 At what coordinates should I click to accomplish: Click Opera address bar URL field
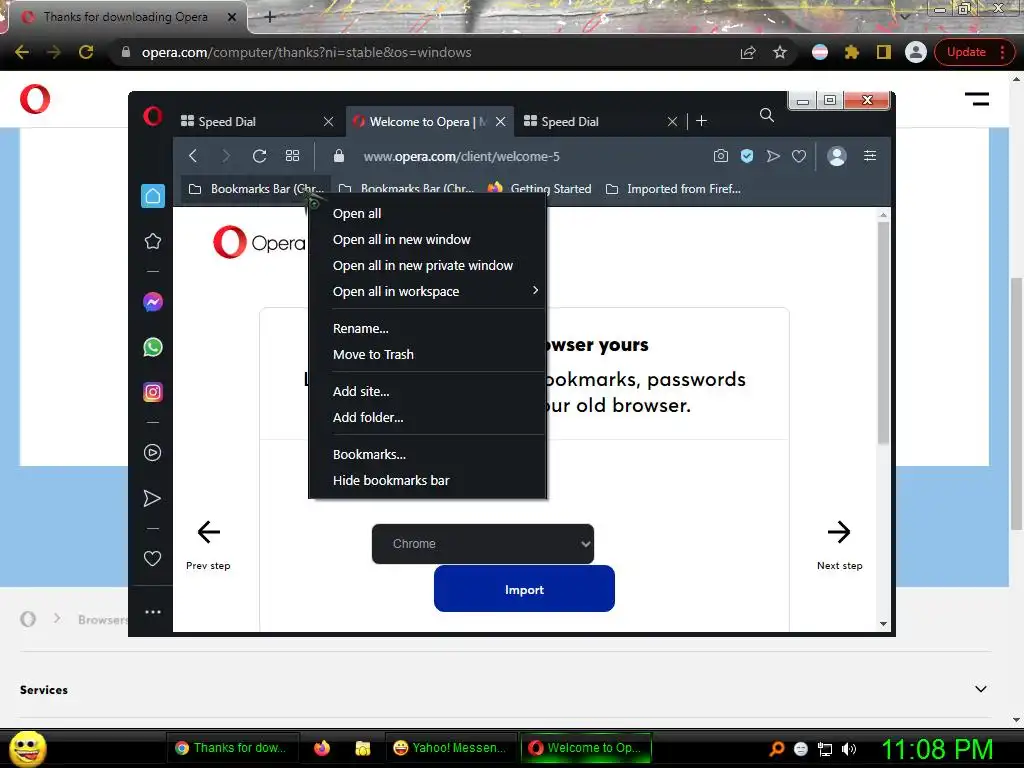tap(462, 156)
